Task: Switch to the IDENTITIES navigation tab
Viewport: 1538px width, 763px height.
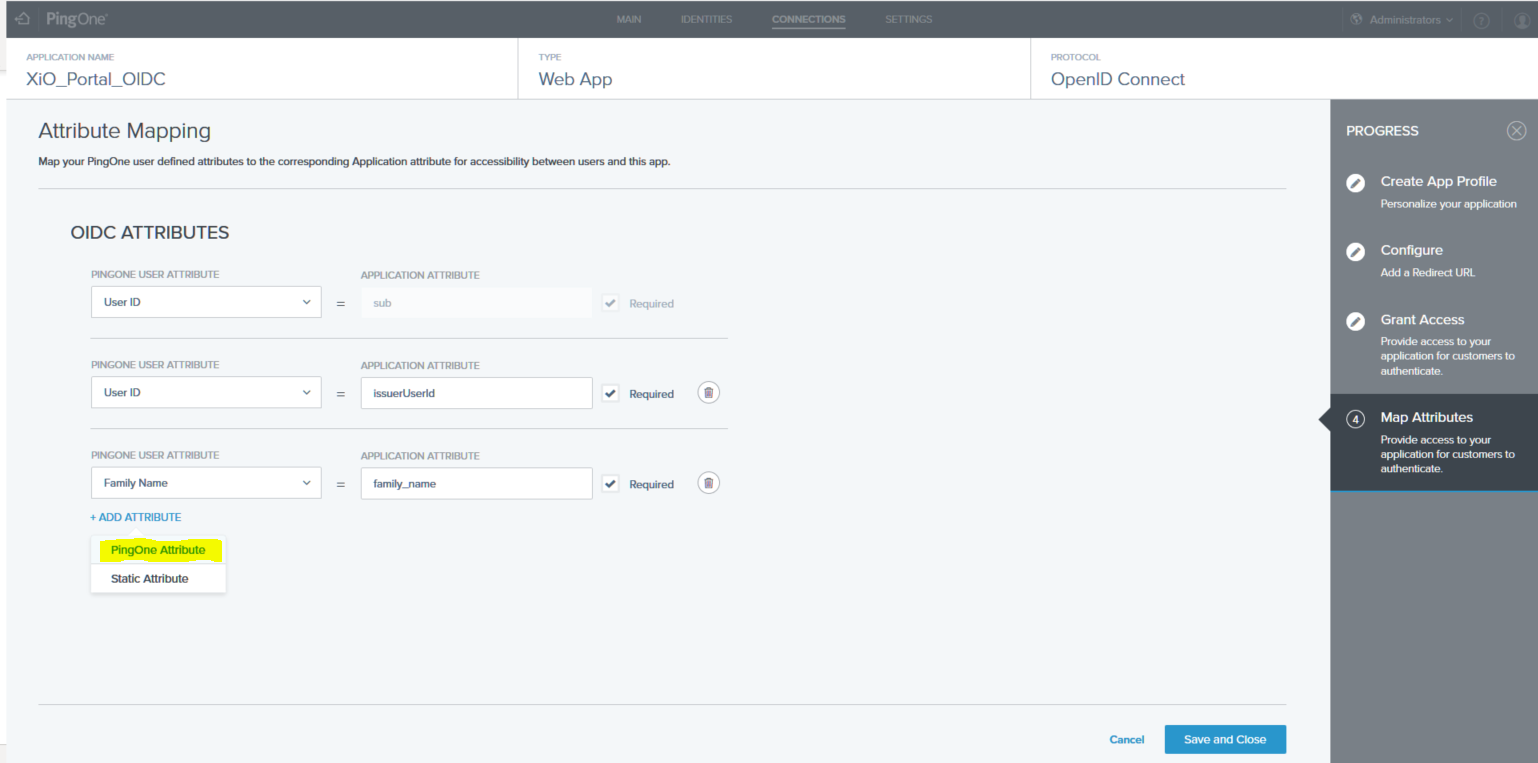Action: pyautogui.click(x=706, y=19)
